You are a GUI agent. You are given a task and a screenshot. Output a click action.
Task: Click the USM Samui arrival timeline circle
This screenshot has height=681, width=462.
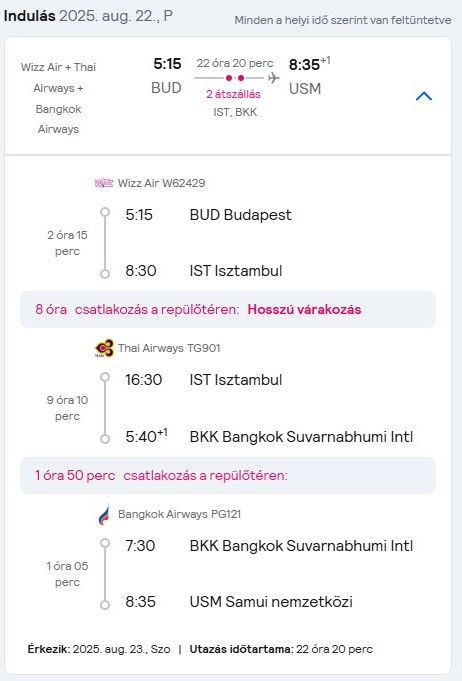105,605
